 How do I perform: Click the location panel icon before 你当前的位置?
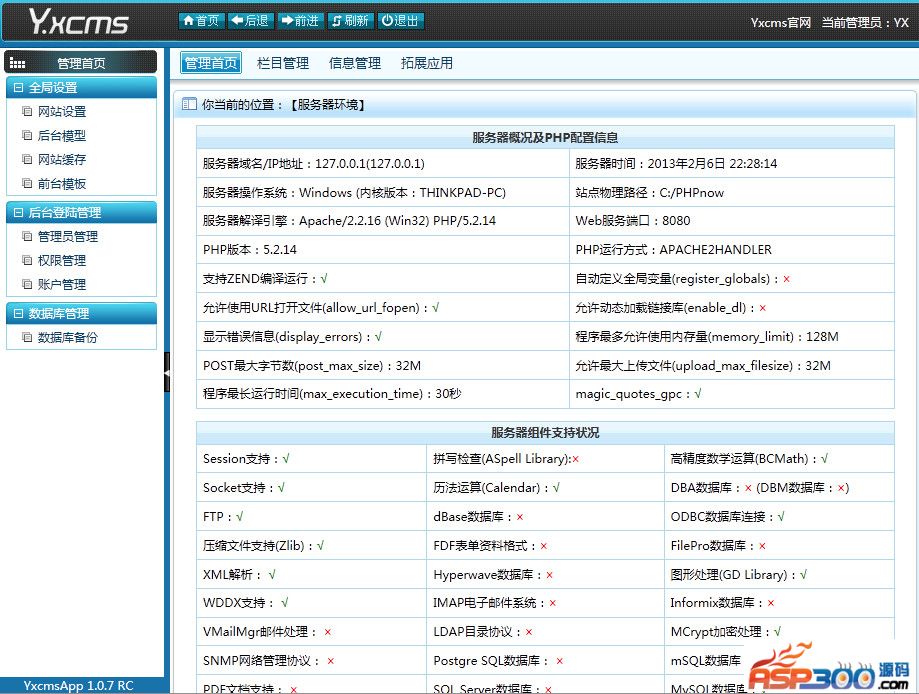coord(189,104)
